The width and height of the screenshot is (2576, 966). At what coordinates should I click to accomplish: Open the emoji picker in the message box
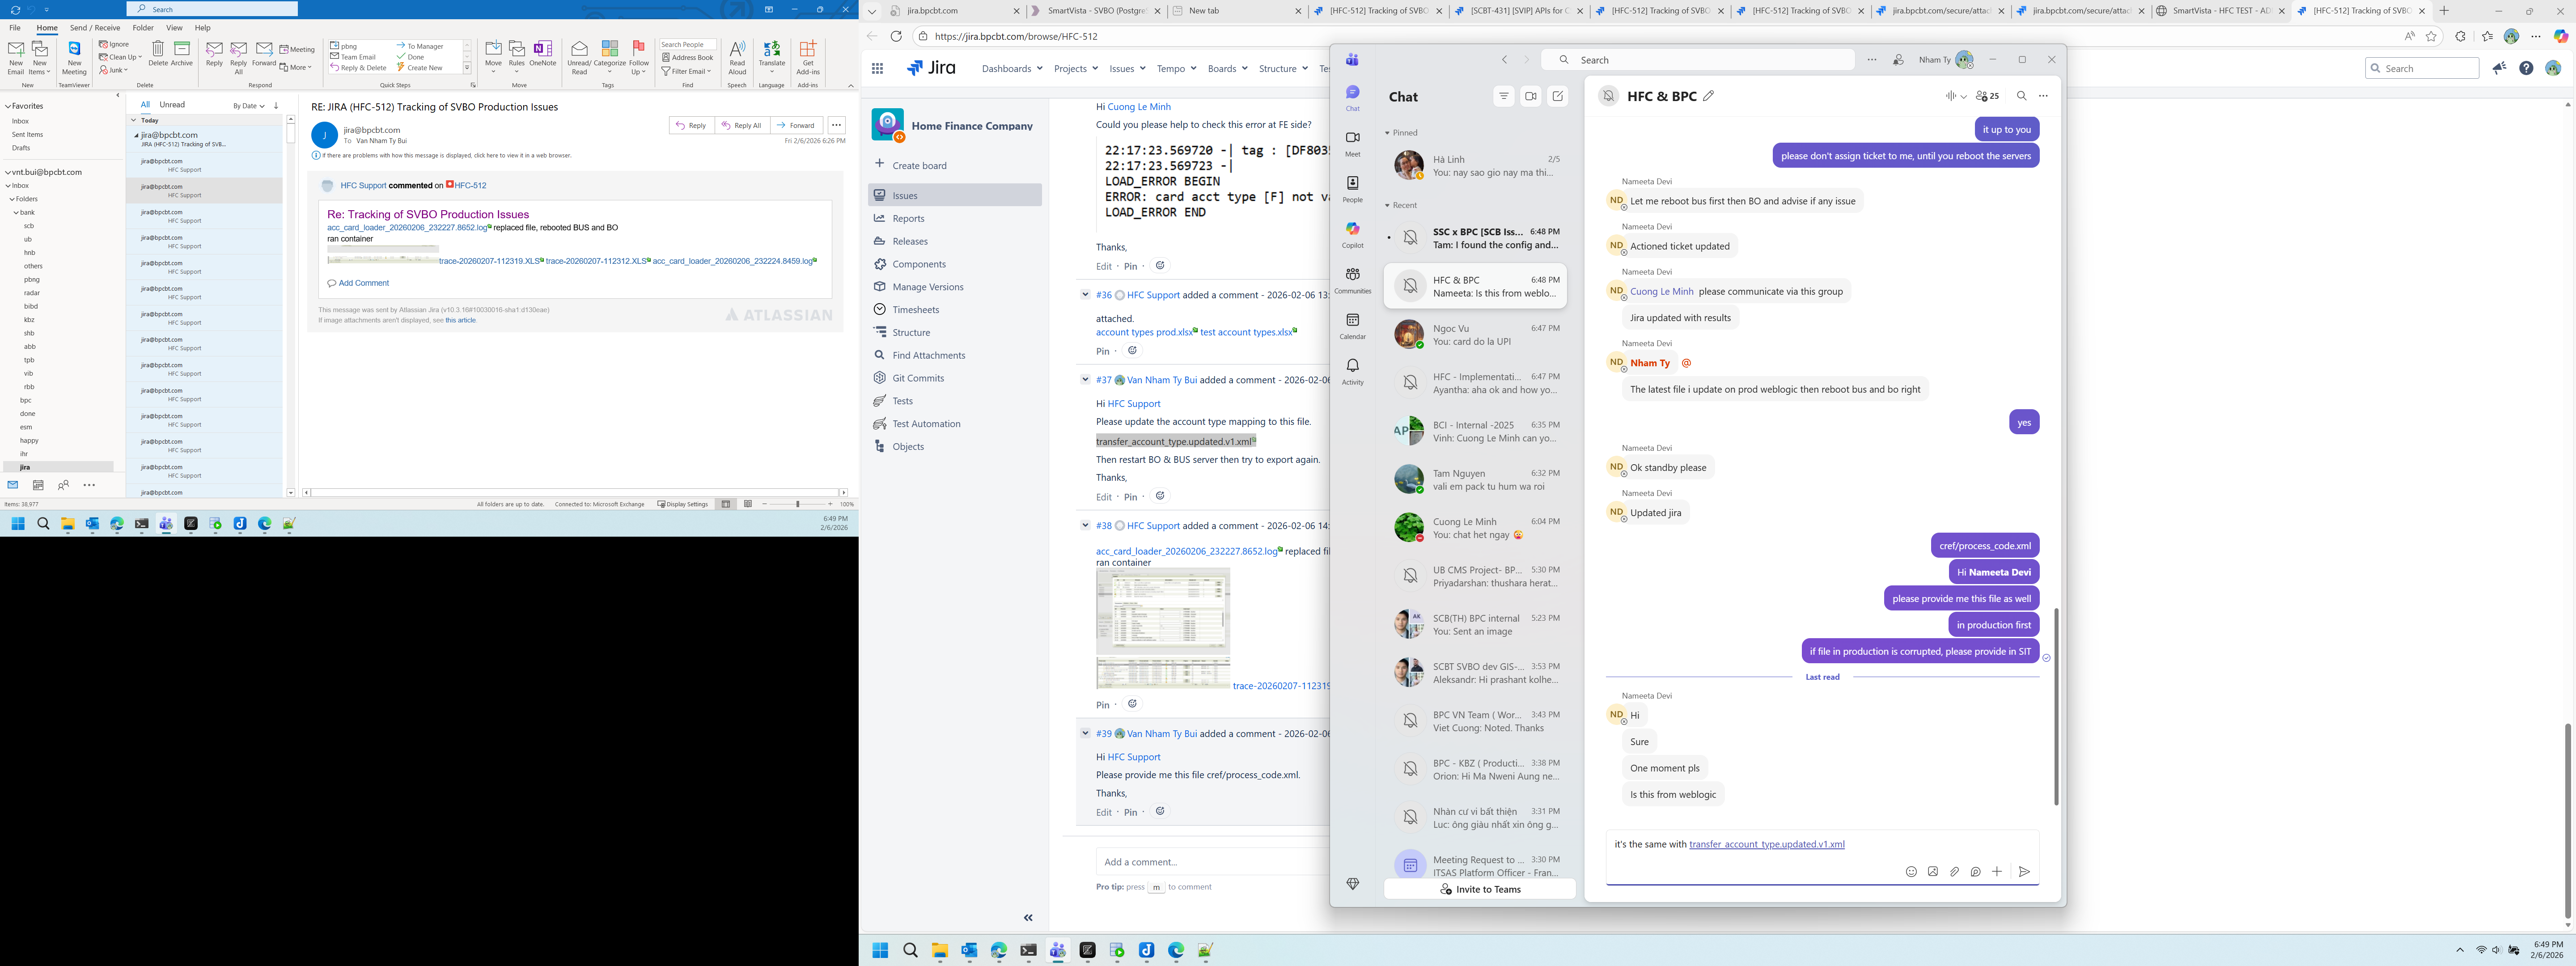point(1911,872)
